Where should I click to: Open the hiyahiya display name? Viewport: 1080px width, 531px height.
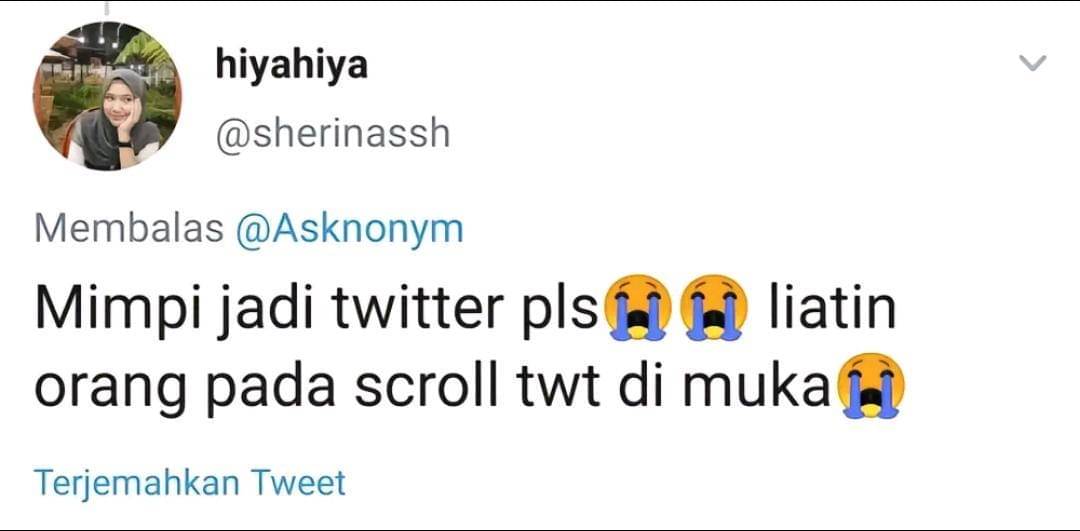[291, 66]
